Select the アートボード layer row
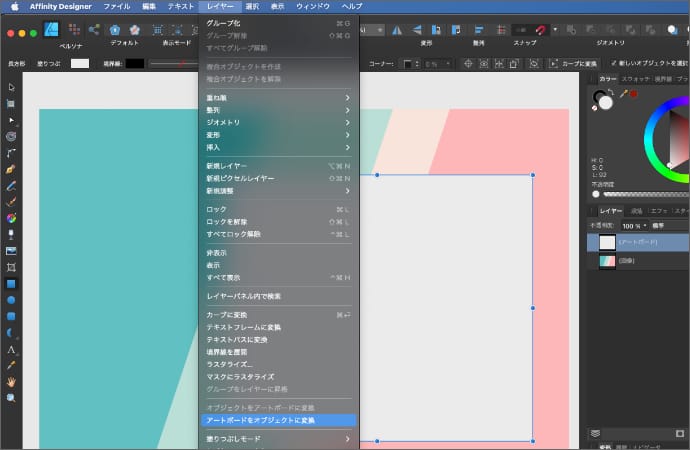 pyautogui.click(x=637, y=242)
